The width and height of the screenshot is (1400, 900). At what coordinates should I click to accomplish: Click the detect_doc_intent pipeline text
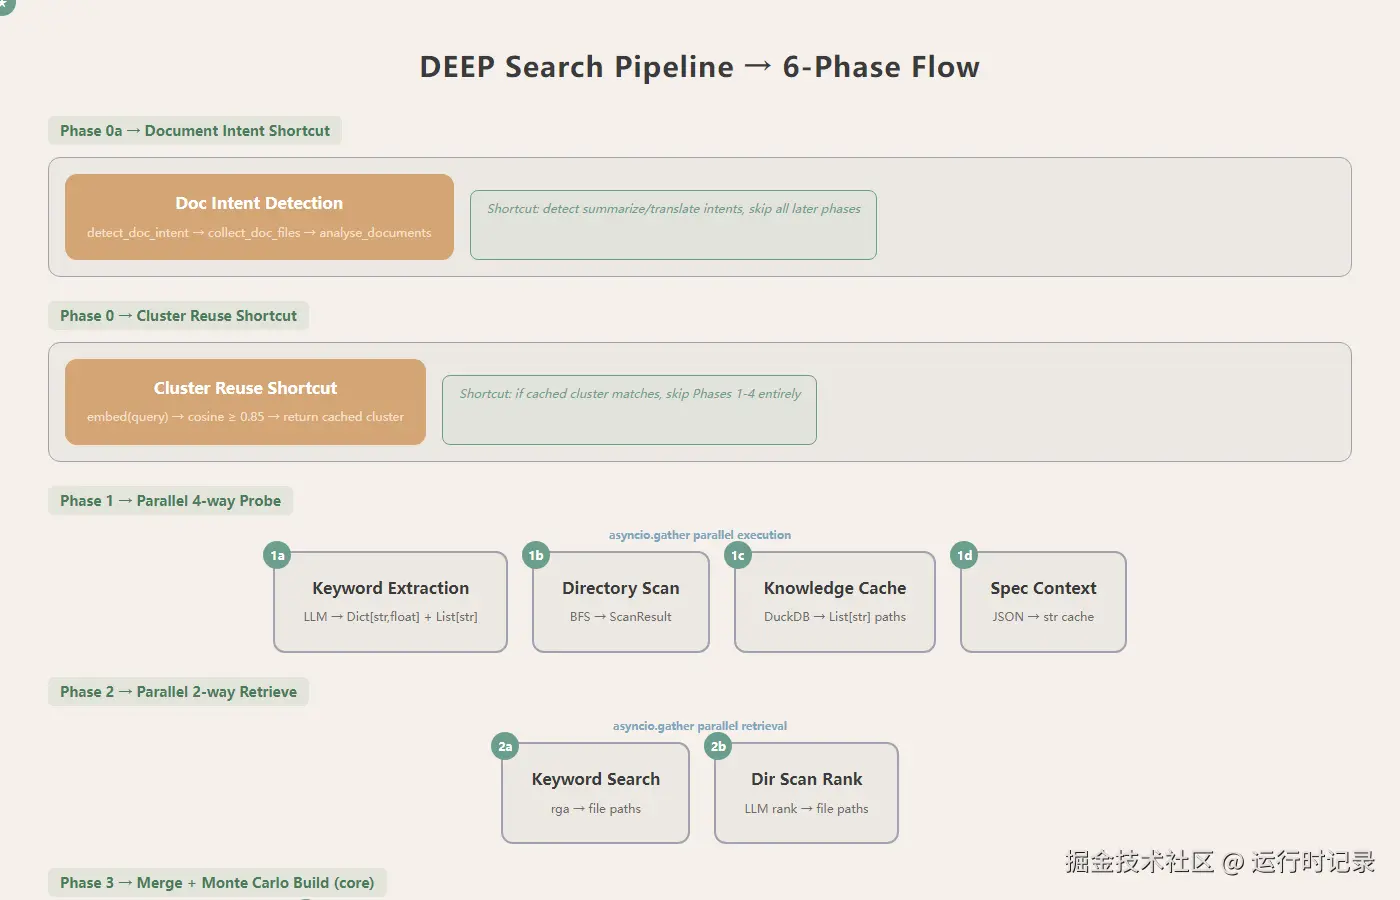[259, 233]
